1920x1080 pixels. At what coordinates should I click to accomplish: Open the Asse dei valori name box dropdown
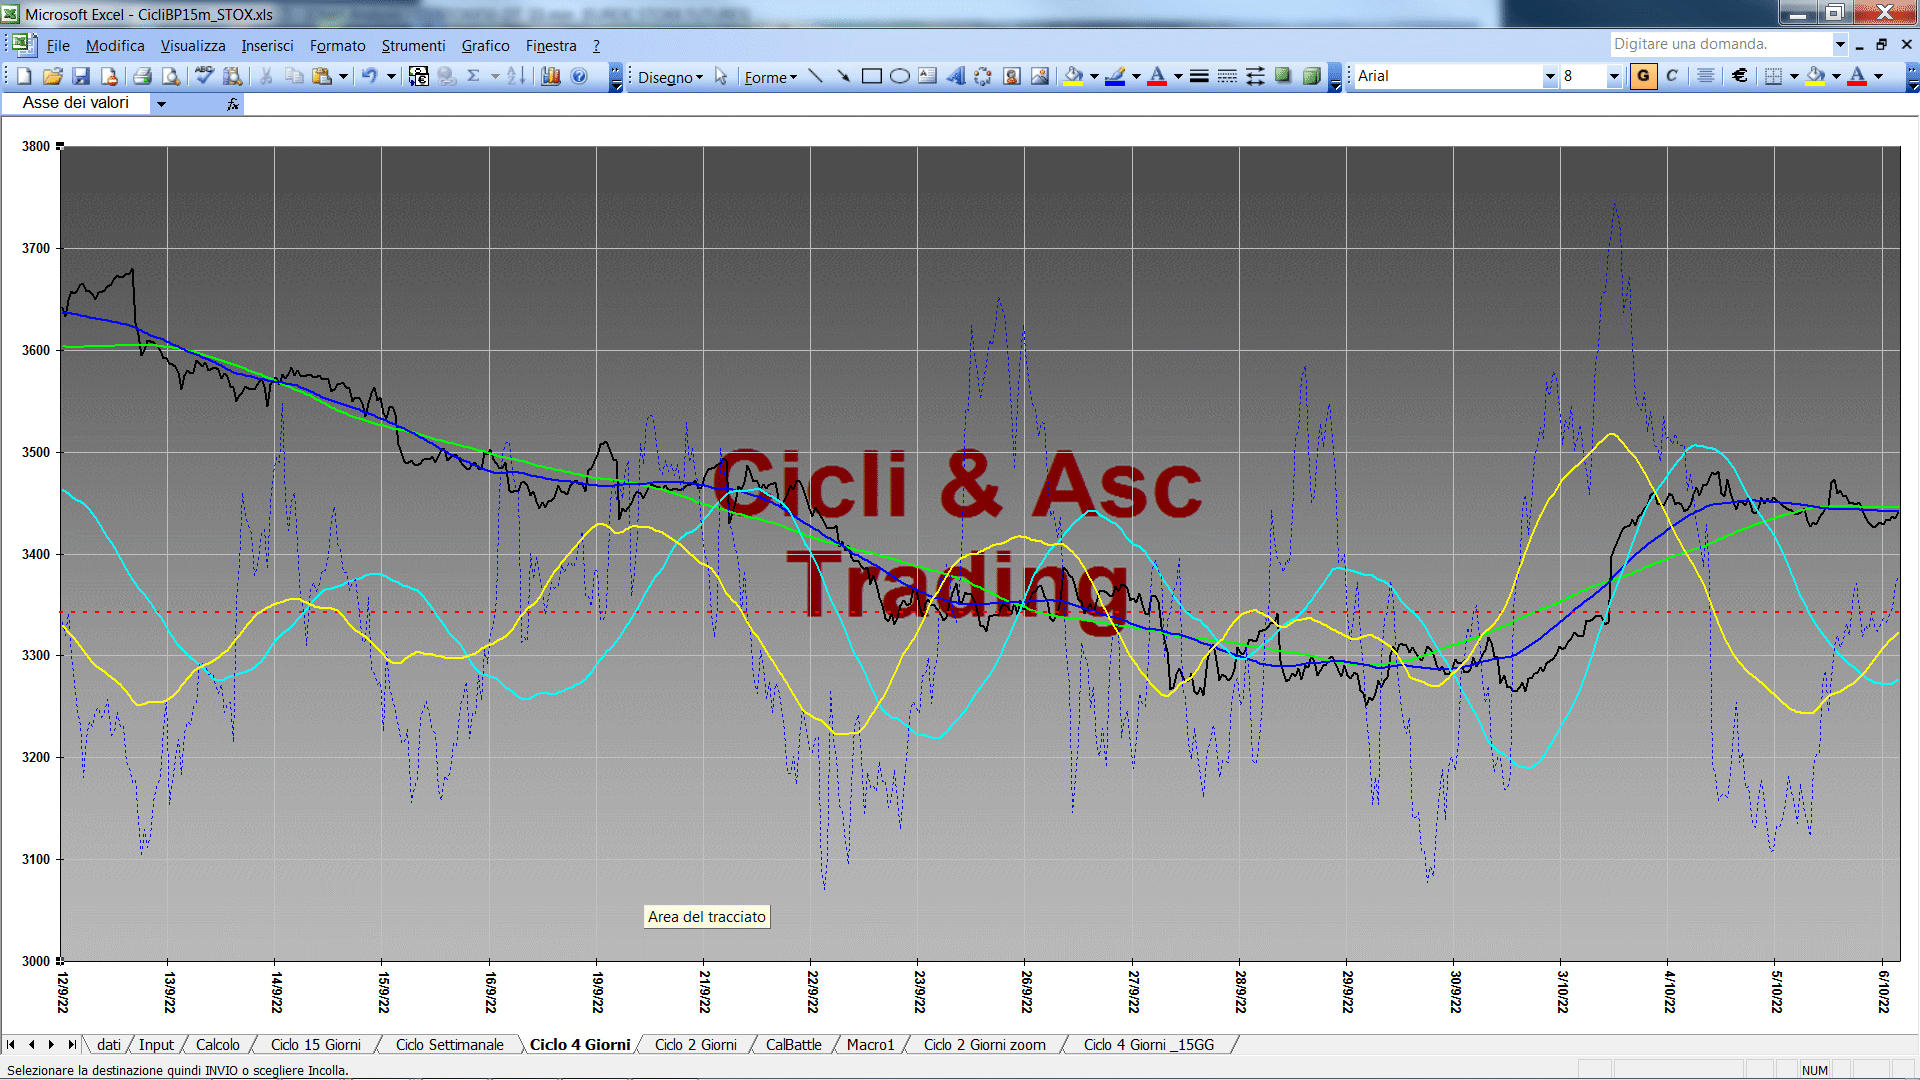pos(161,103)
